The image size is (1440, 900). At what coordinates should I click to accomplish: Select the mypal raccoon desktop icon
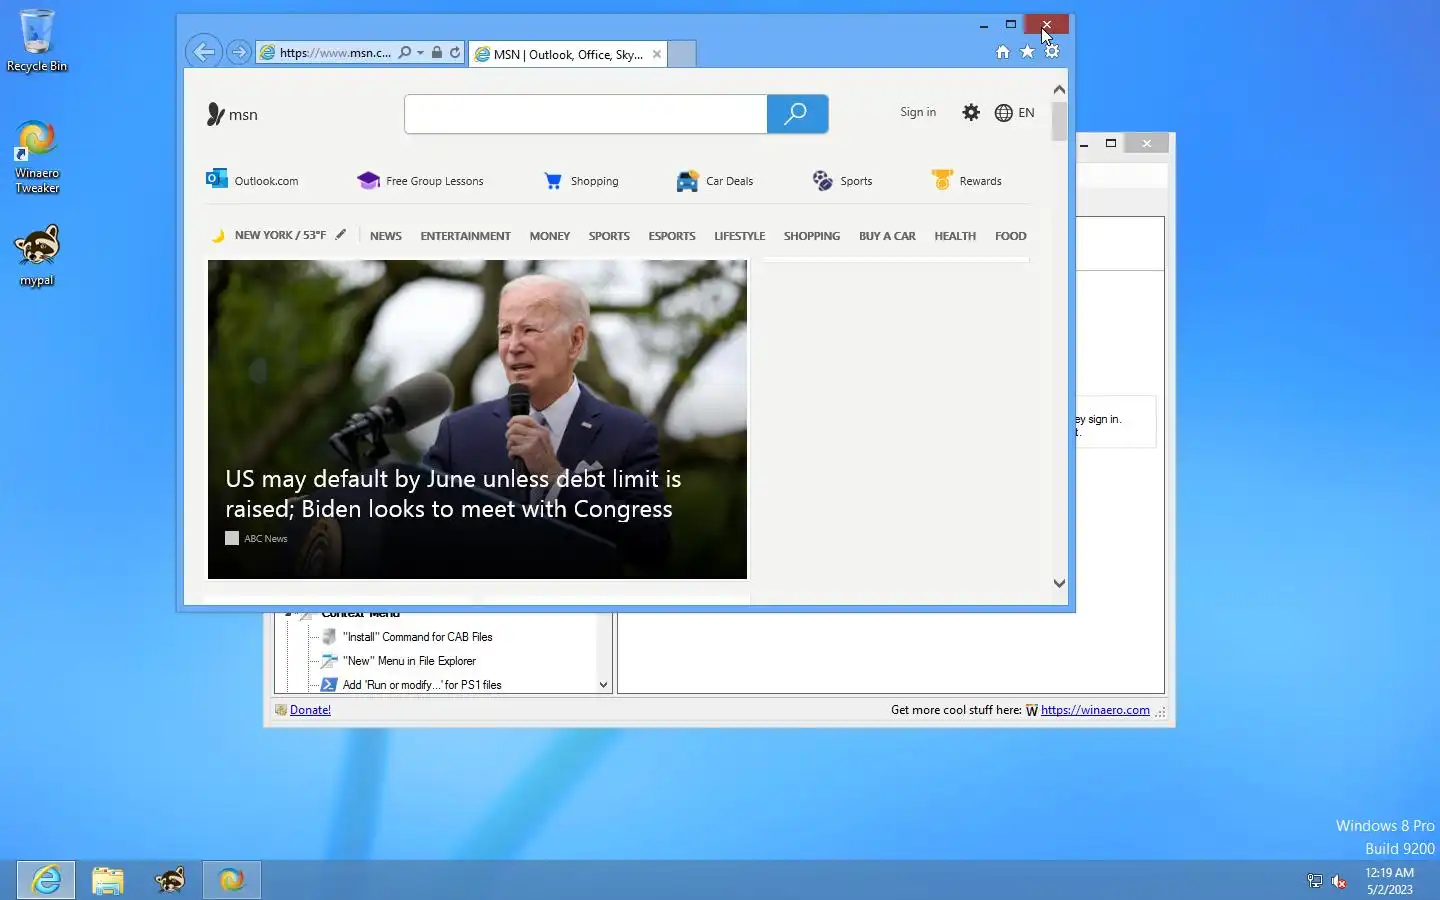coord(37,255)
